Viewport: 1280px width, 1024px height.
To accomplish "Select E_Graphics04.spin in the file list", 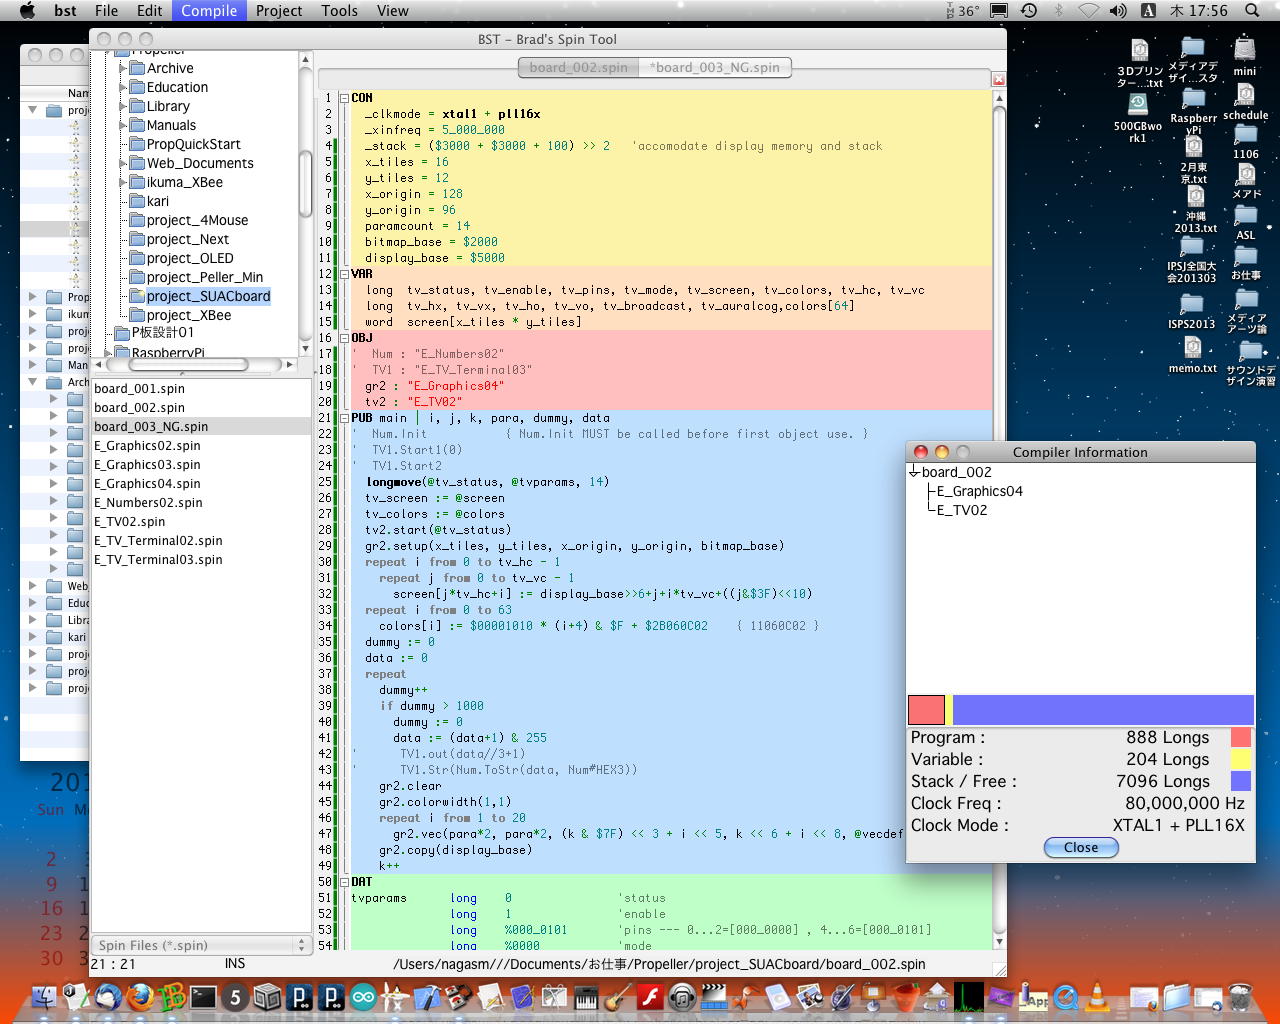I will click(x=147, y=483).
